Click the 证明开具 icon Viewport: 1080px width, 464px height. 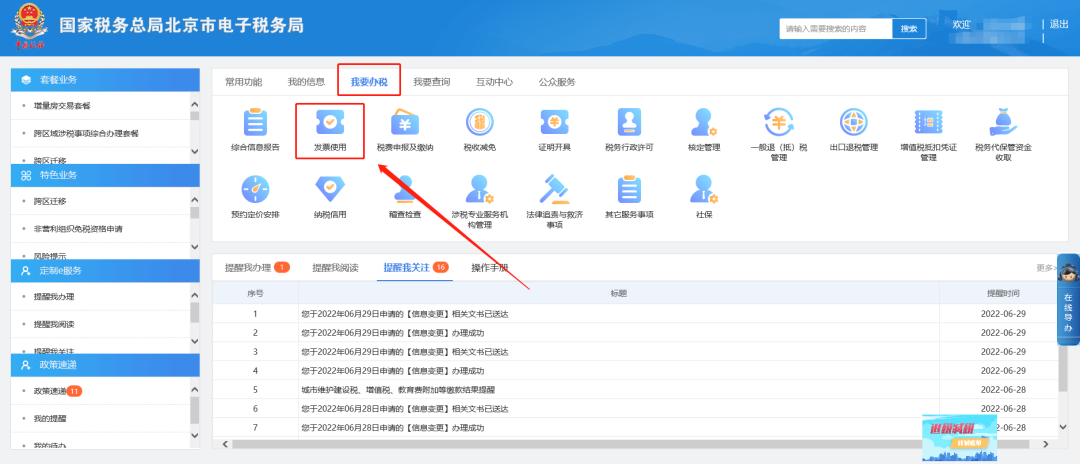click(553, 123)
